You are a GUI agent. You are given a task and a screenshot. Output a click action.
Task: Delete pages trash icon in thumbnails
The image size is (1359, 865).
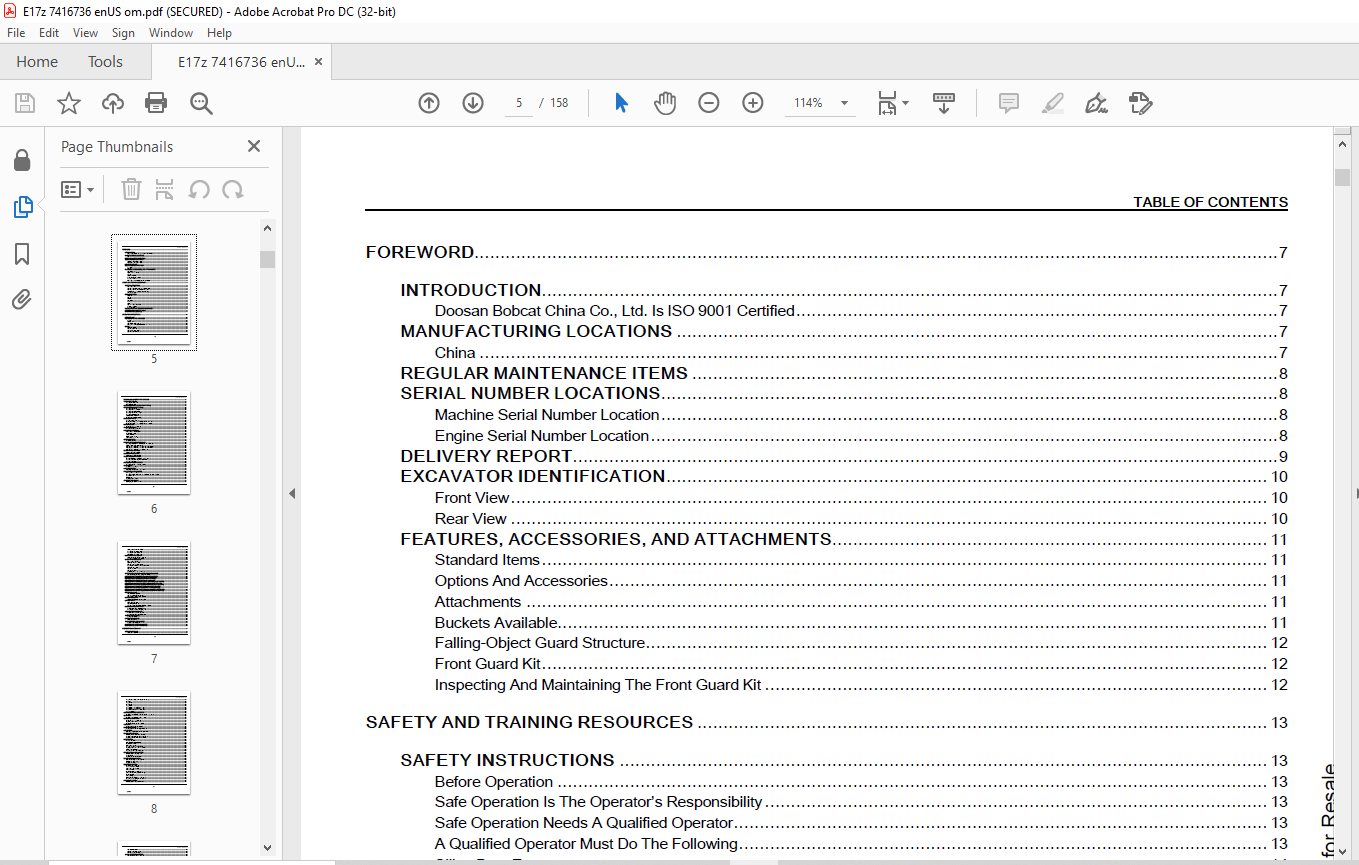[131, 189]
